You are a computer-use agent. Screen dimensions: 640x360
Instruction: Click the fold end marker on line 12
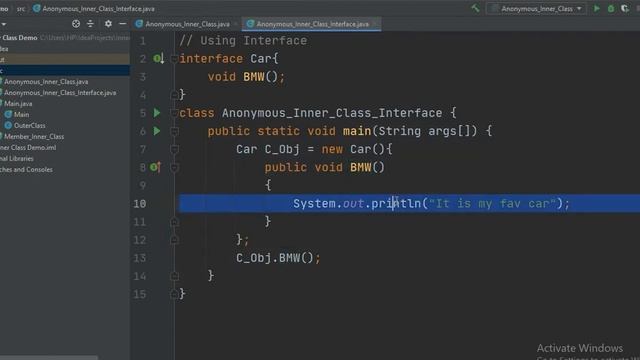174,240
